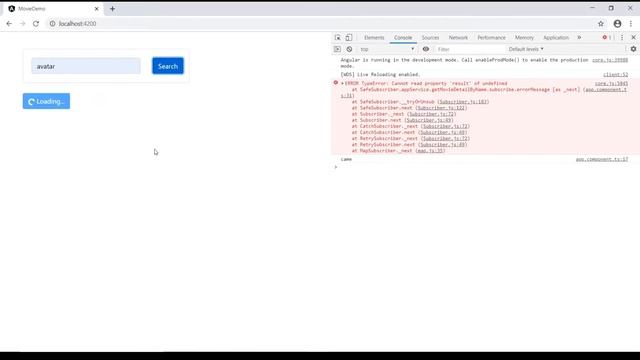
Task: Open link in Subscriber.next stack line
Action: [x=429, y=120]
